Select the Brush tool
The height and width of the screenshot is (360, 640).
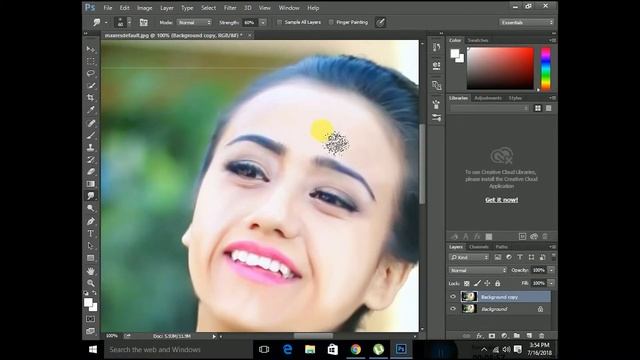91,135
